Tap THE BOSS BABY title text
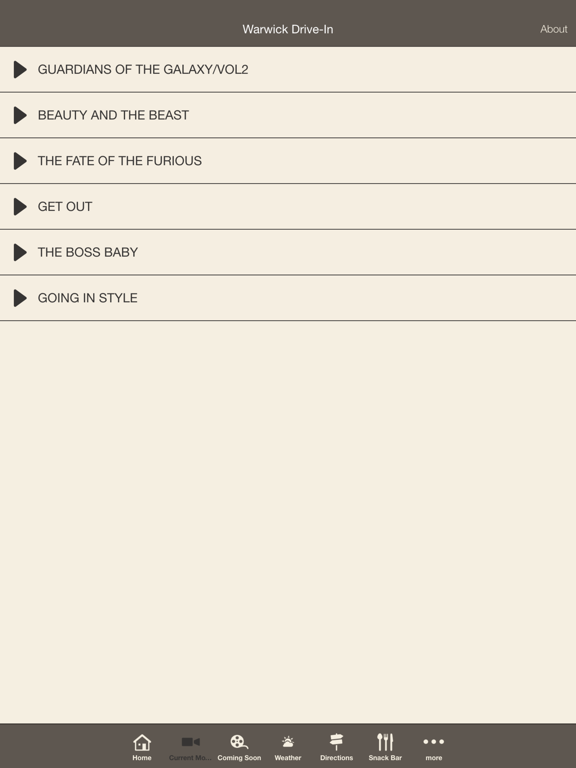 [x=88, y=252]
